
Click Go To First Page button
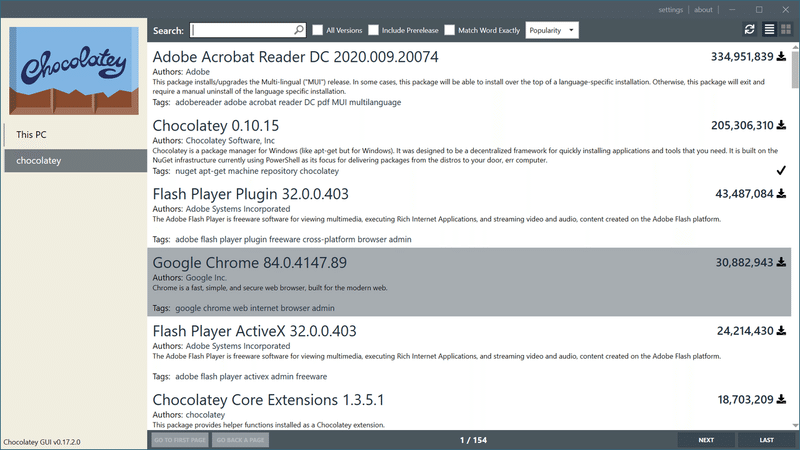click(180, 440)
